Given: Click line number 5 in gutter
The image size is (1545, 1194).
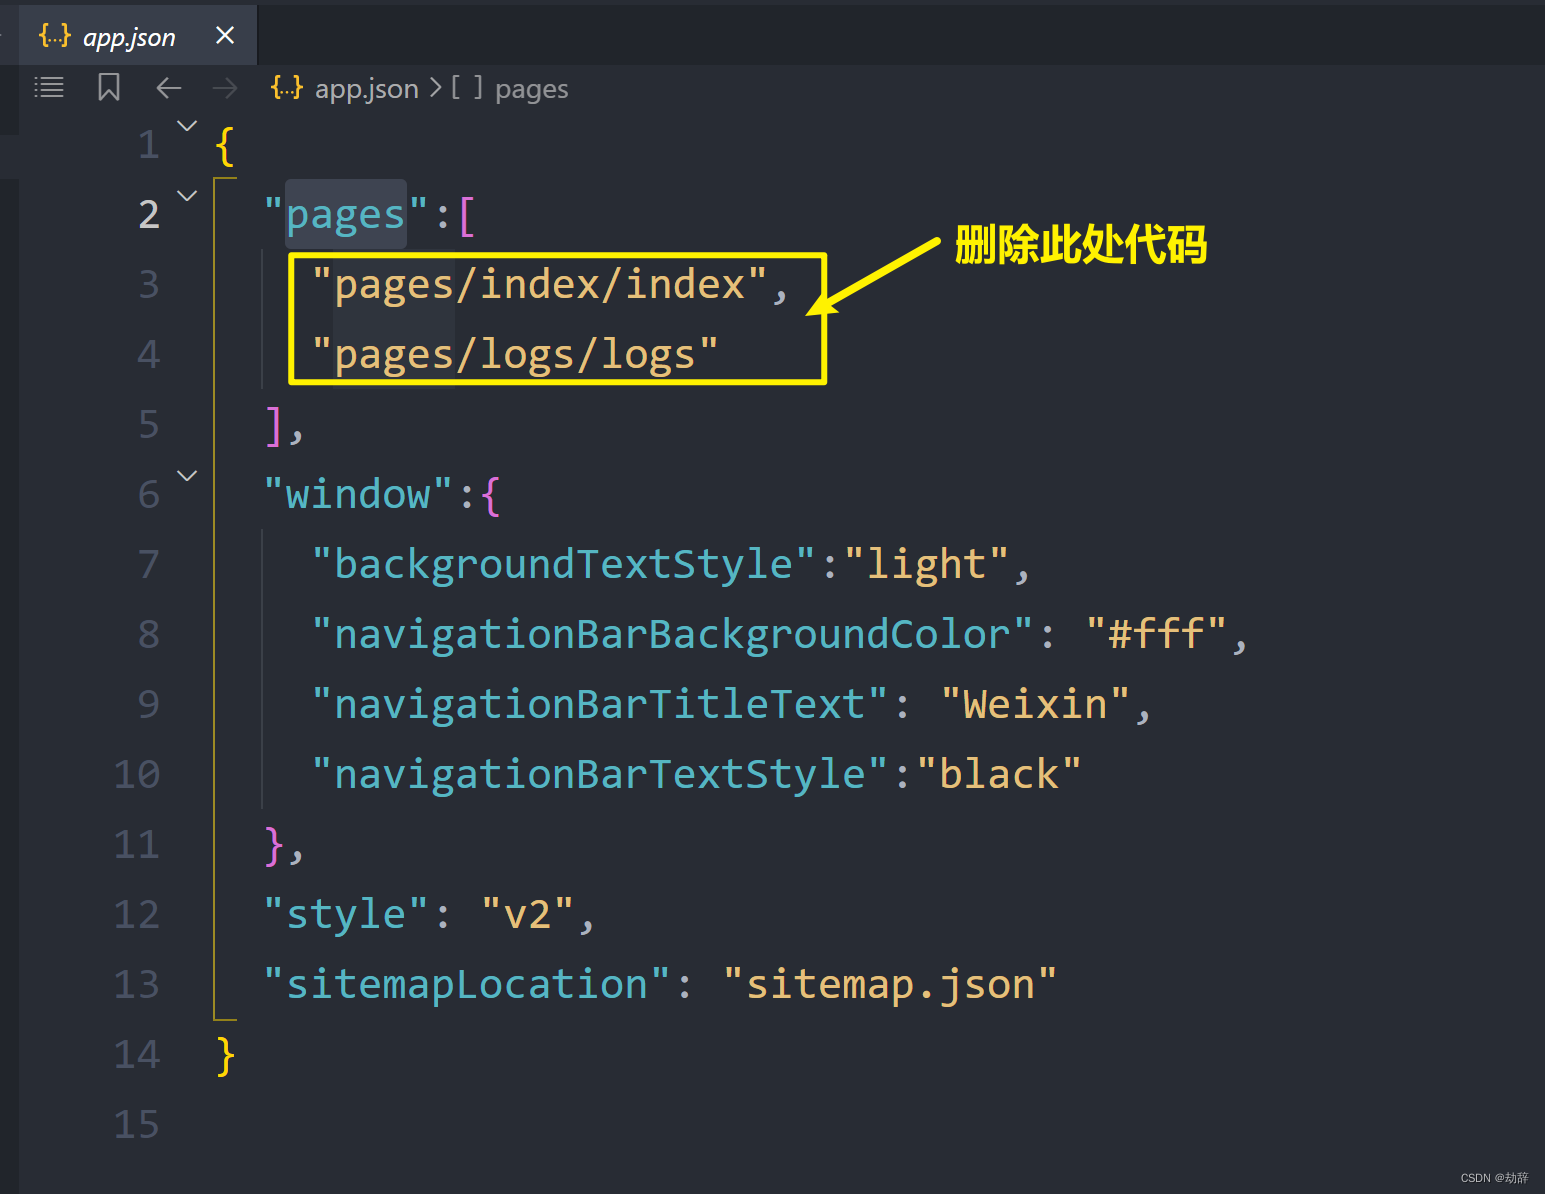Looking at the screenshot, I should point(148,425).
